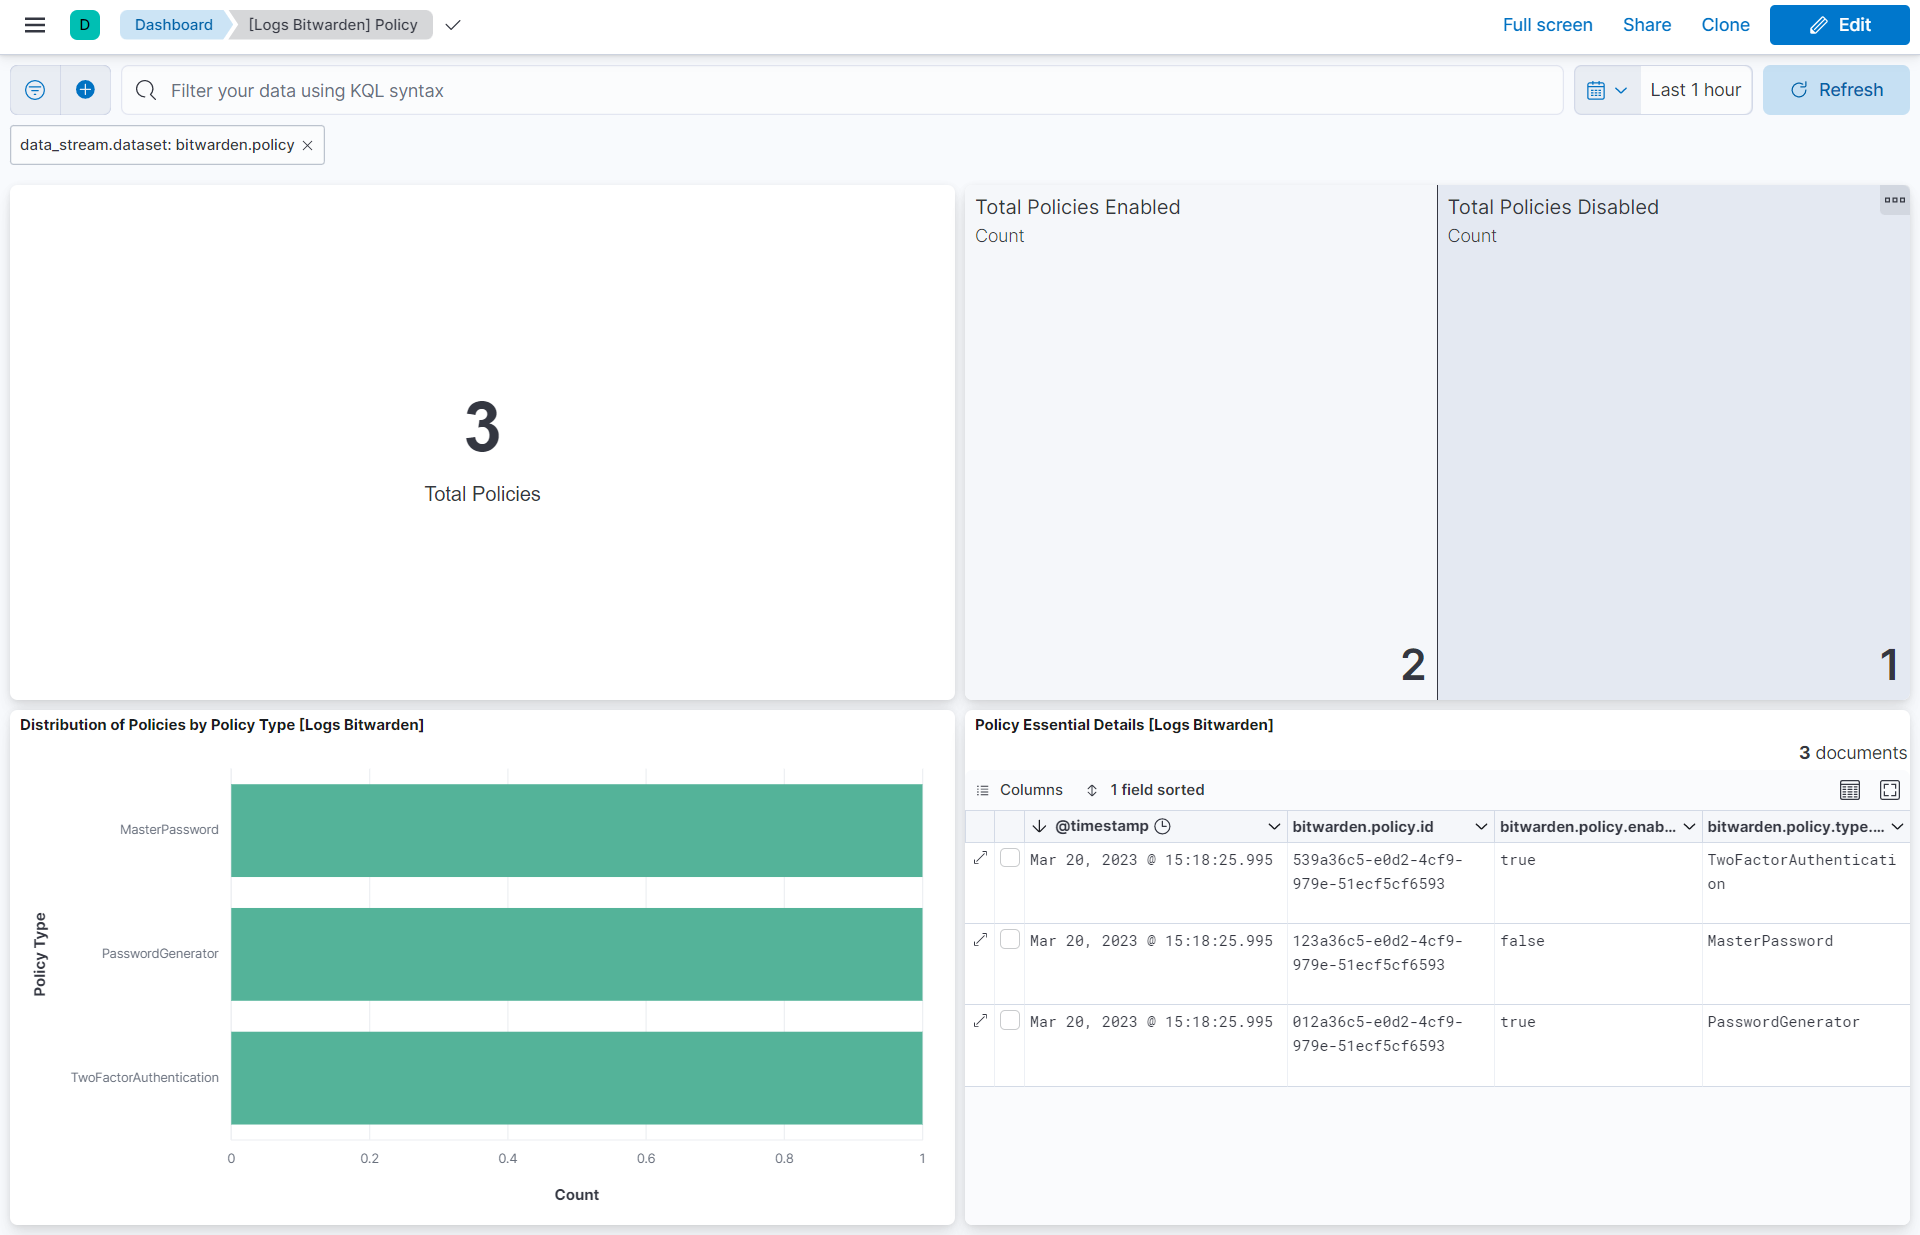
Task: Open the main hamburger navigation menu
Action: pyautogui.click(x=35, y=25)
